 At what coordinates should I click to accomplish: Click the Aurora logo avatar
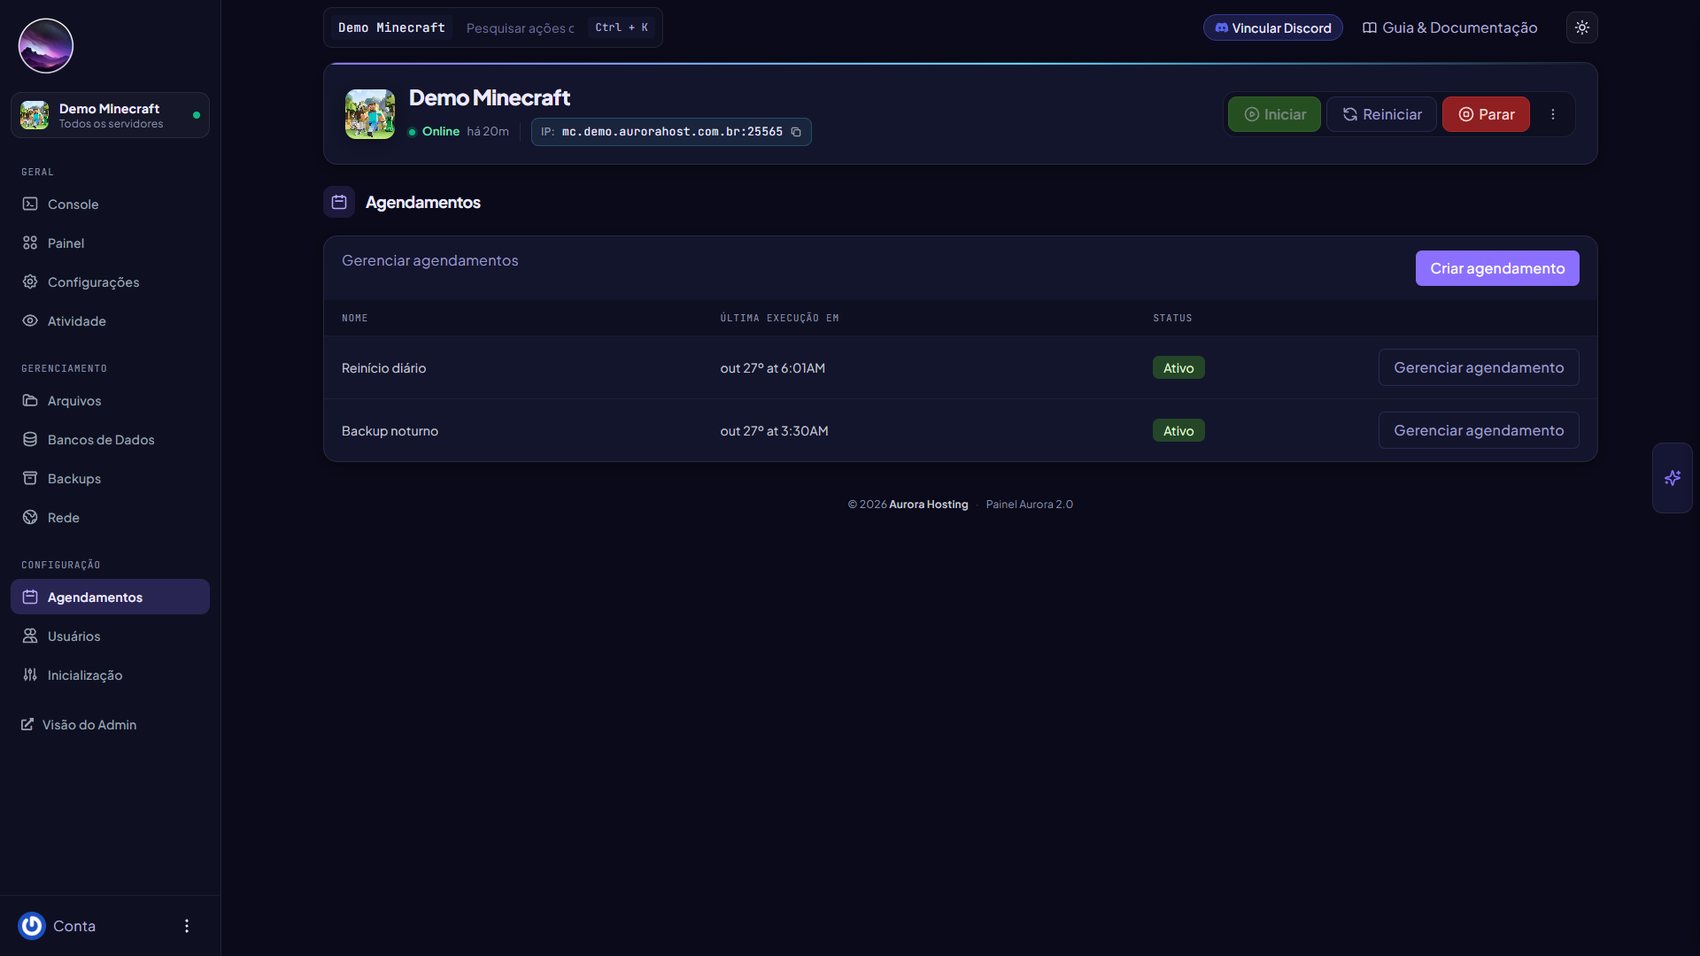[x=46, y=46]
